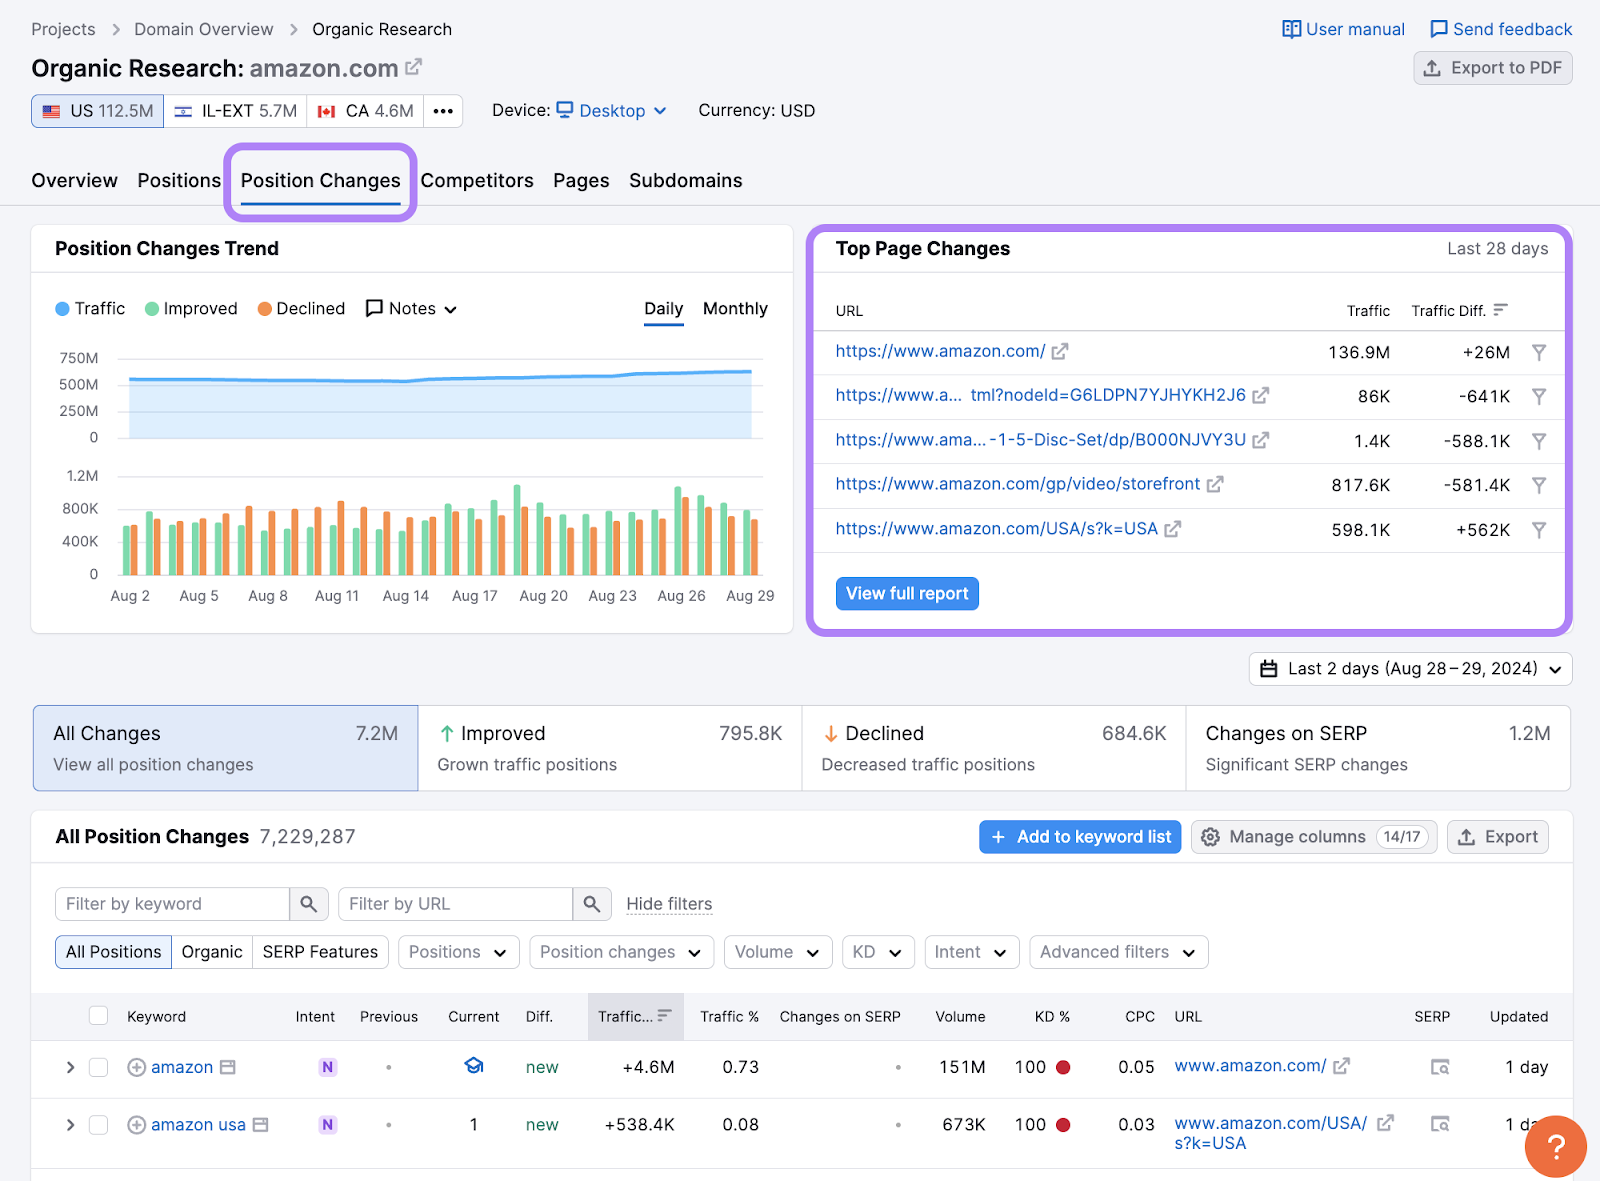Toggle Improved series in chart legend
This screenshot has width=1600, height=1181.
(x=191, y=309)
